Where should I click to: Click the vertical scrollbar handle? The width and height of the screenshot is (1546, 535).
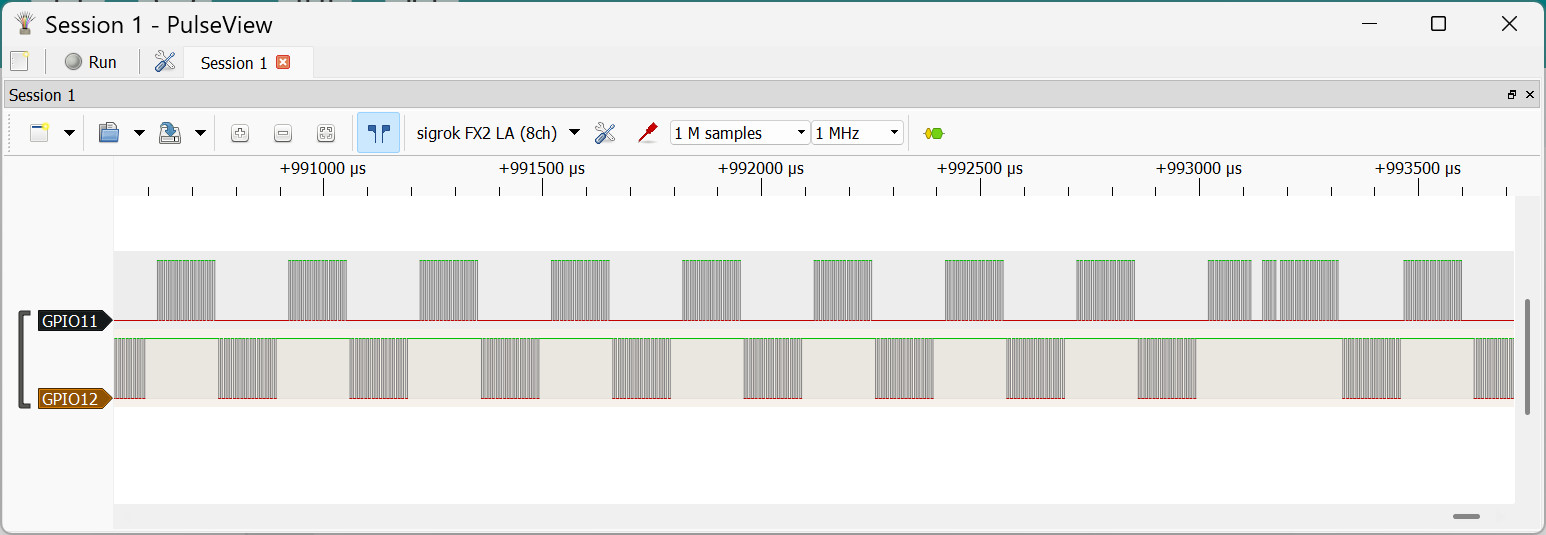[x=1527, y=356]
